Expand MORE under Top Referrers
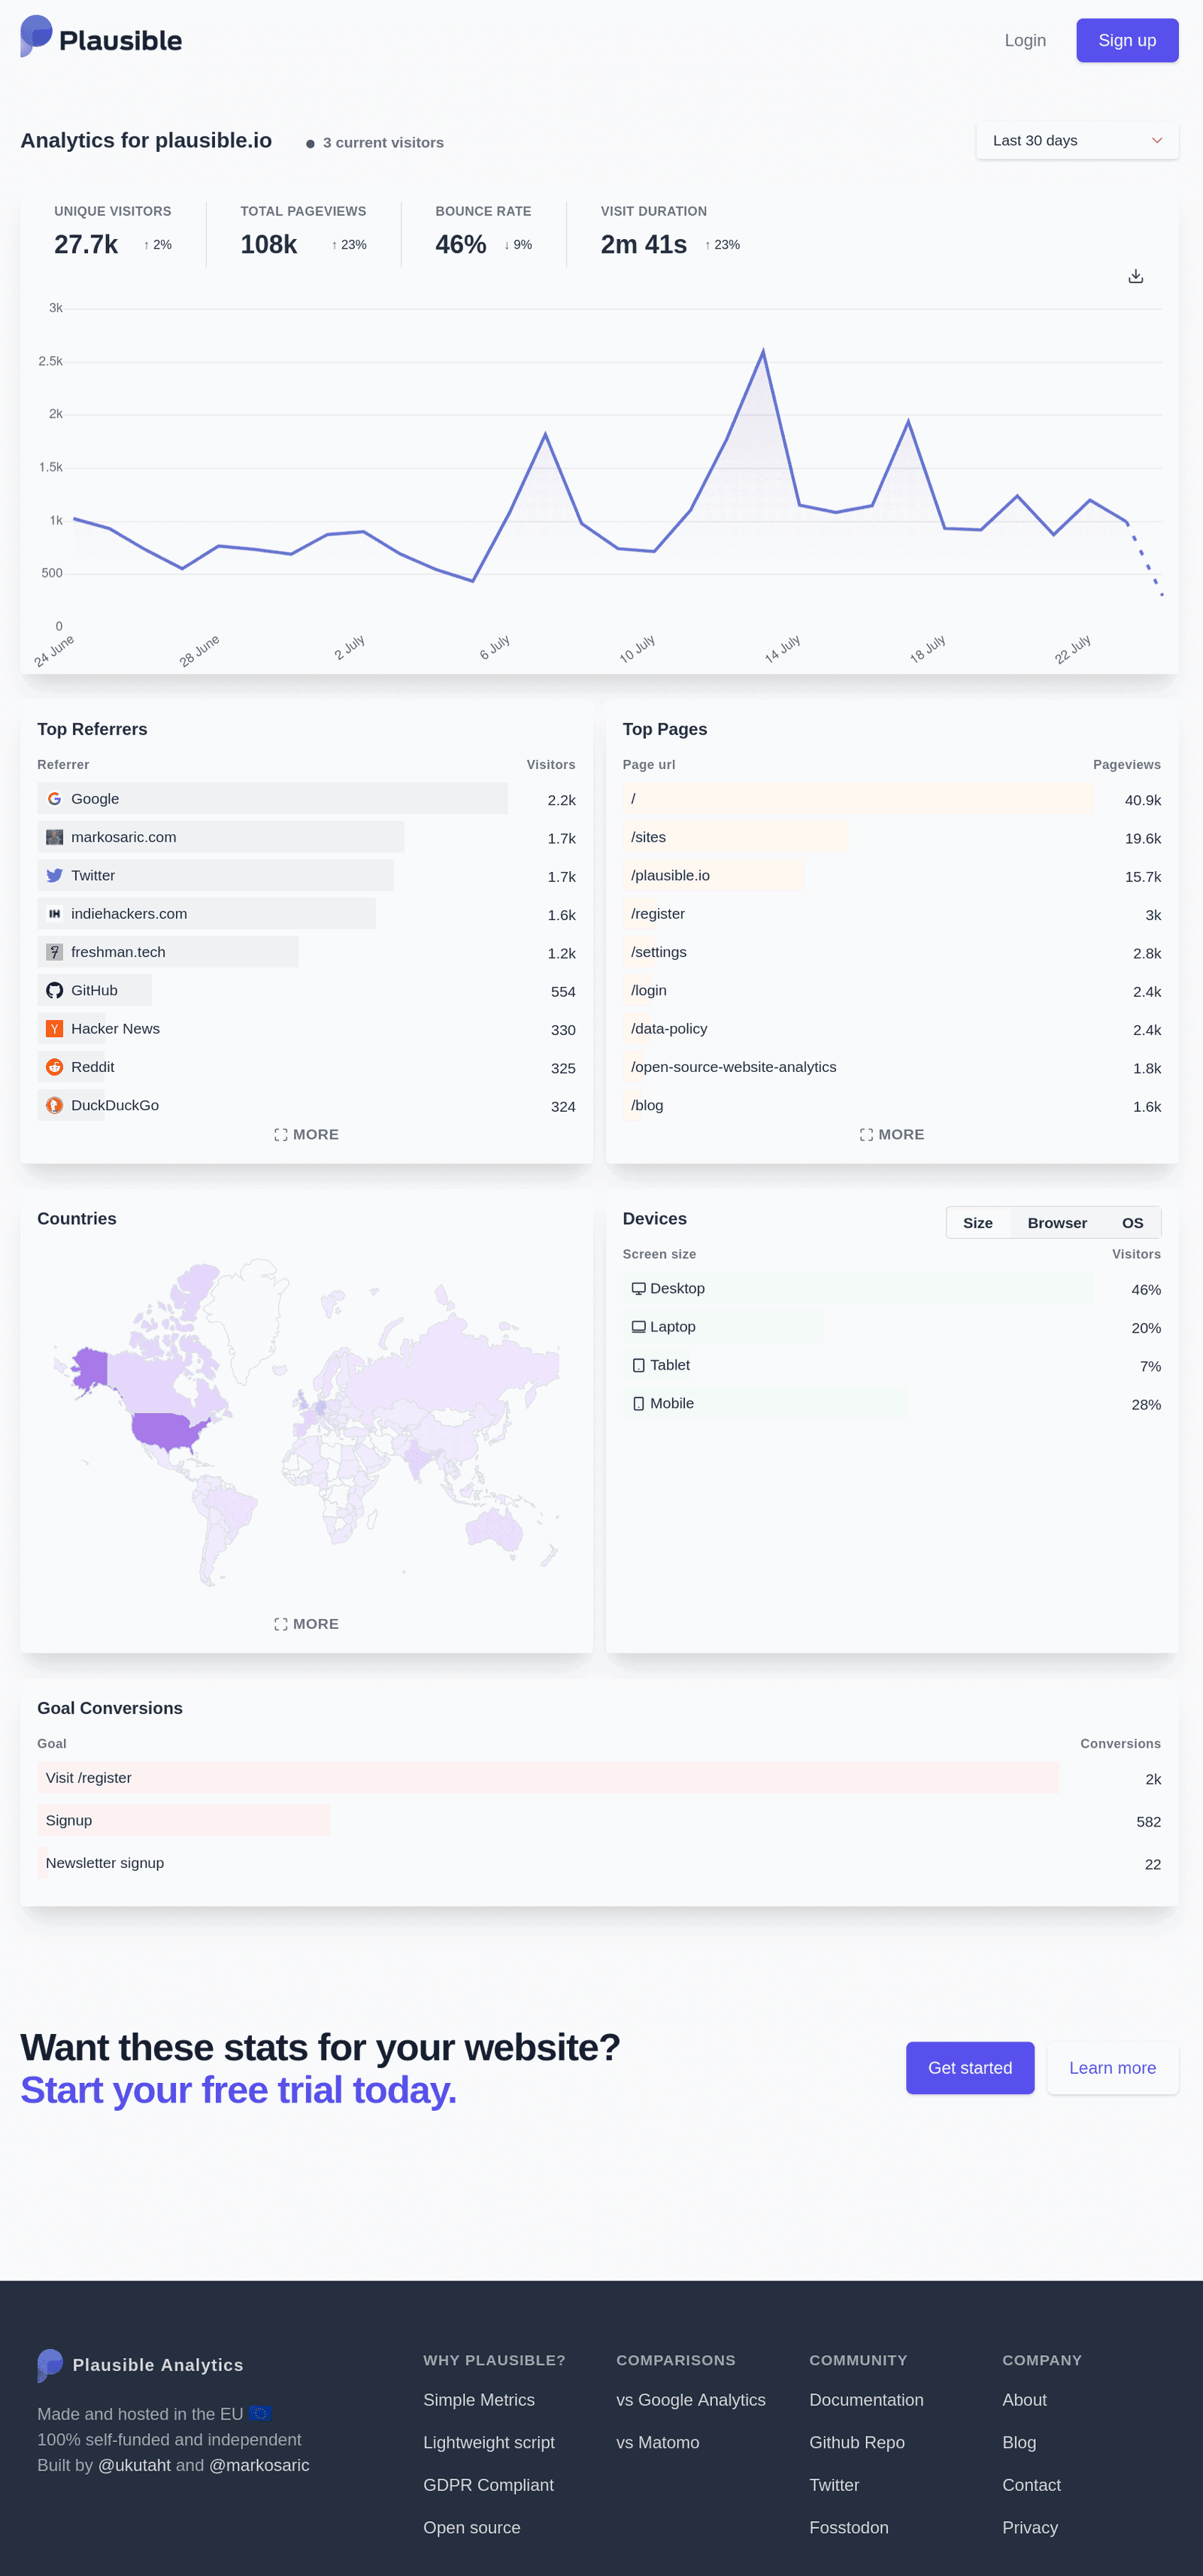Viewport: 1203px width, 2576px height. click(x=306, y=1134)
